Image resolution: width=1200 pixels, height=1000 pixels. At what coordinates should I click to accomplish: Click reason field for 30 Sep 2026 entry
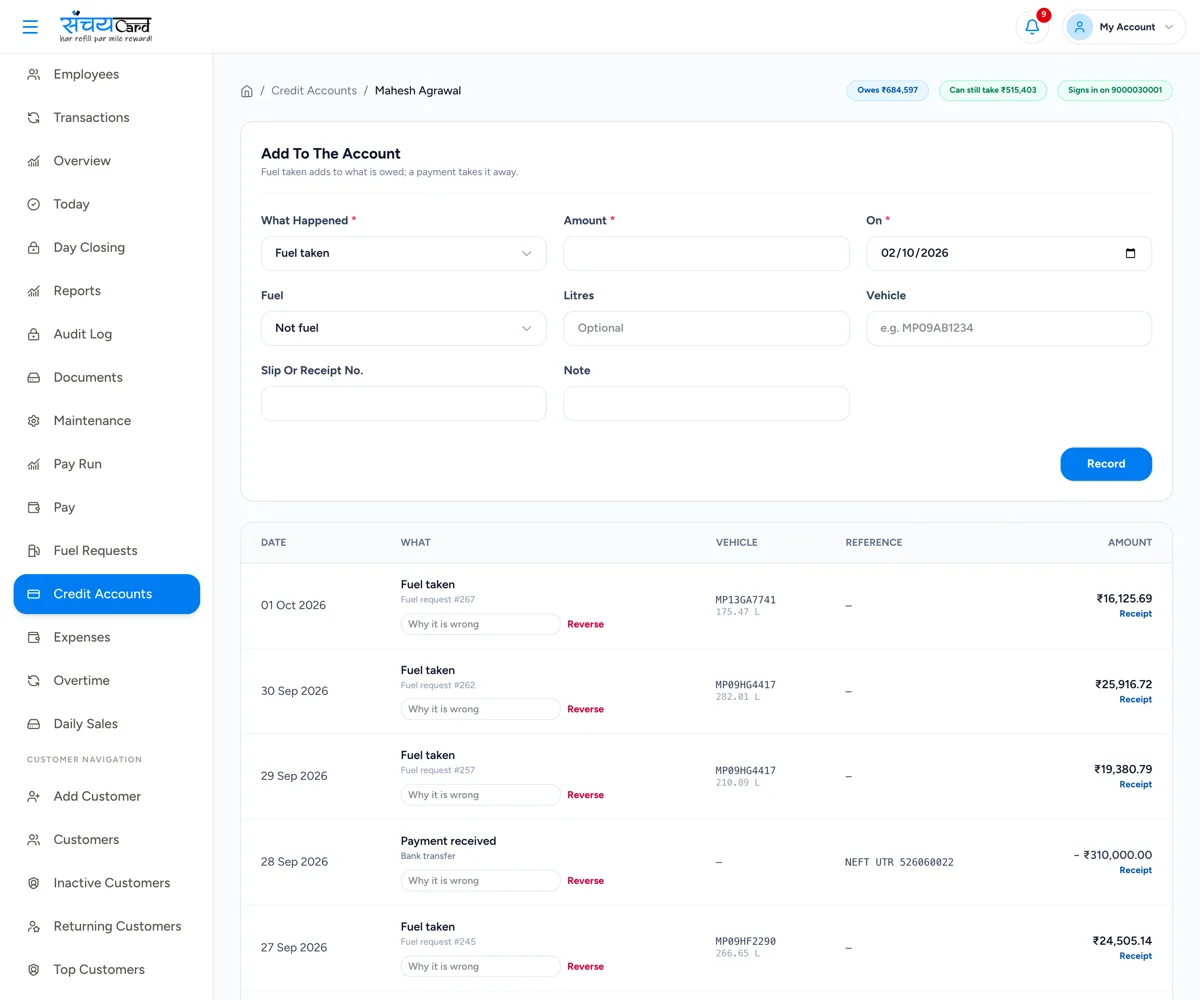tap(481, 709)
